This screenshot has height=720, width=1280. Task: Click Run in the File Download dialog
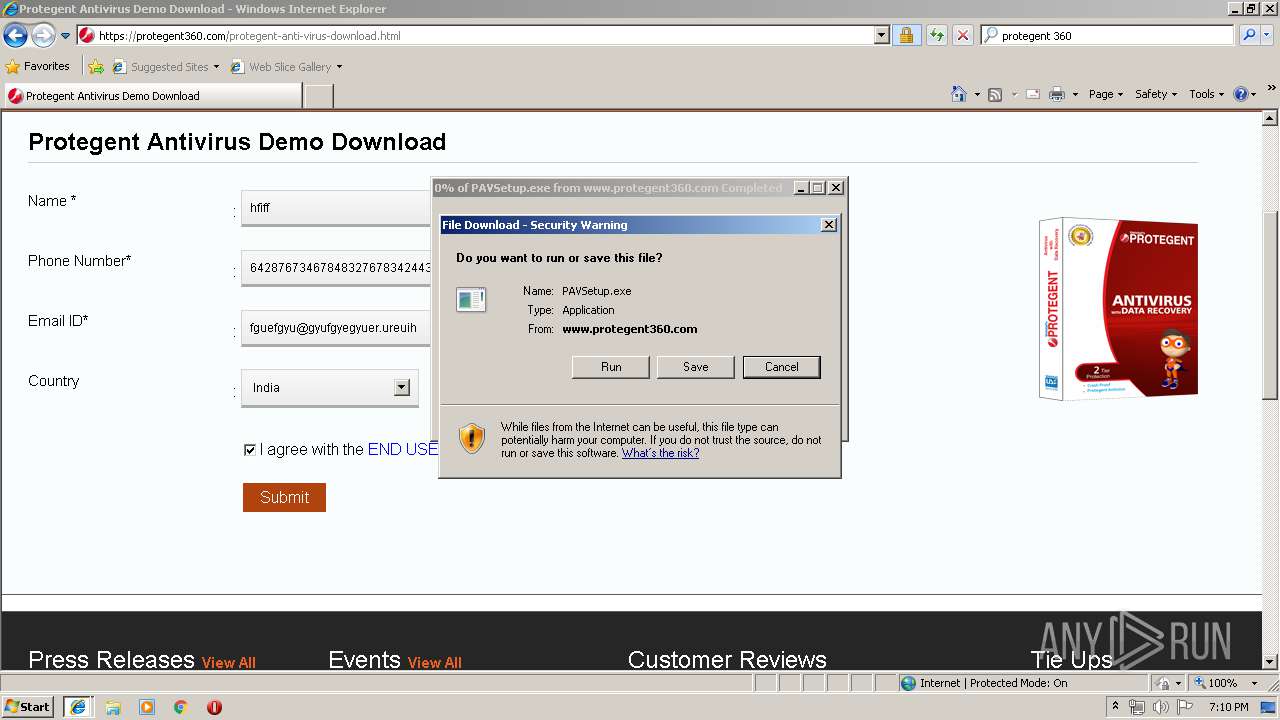611,367
